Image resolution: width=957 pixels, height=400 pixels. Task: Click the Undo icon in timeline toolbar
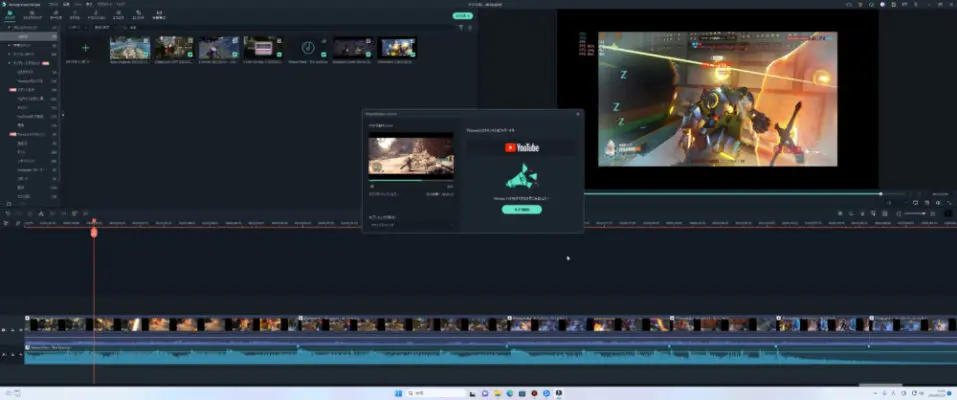(8, 213)
